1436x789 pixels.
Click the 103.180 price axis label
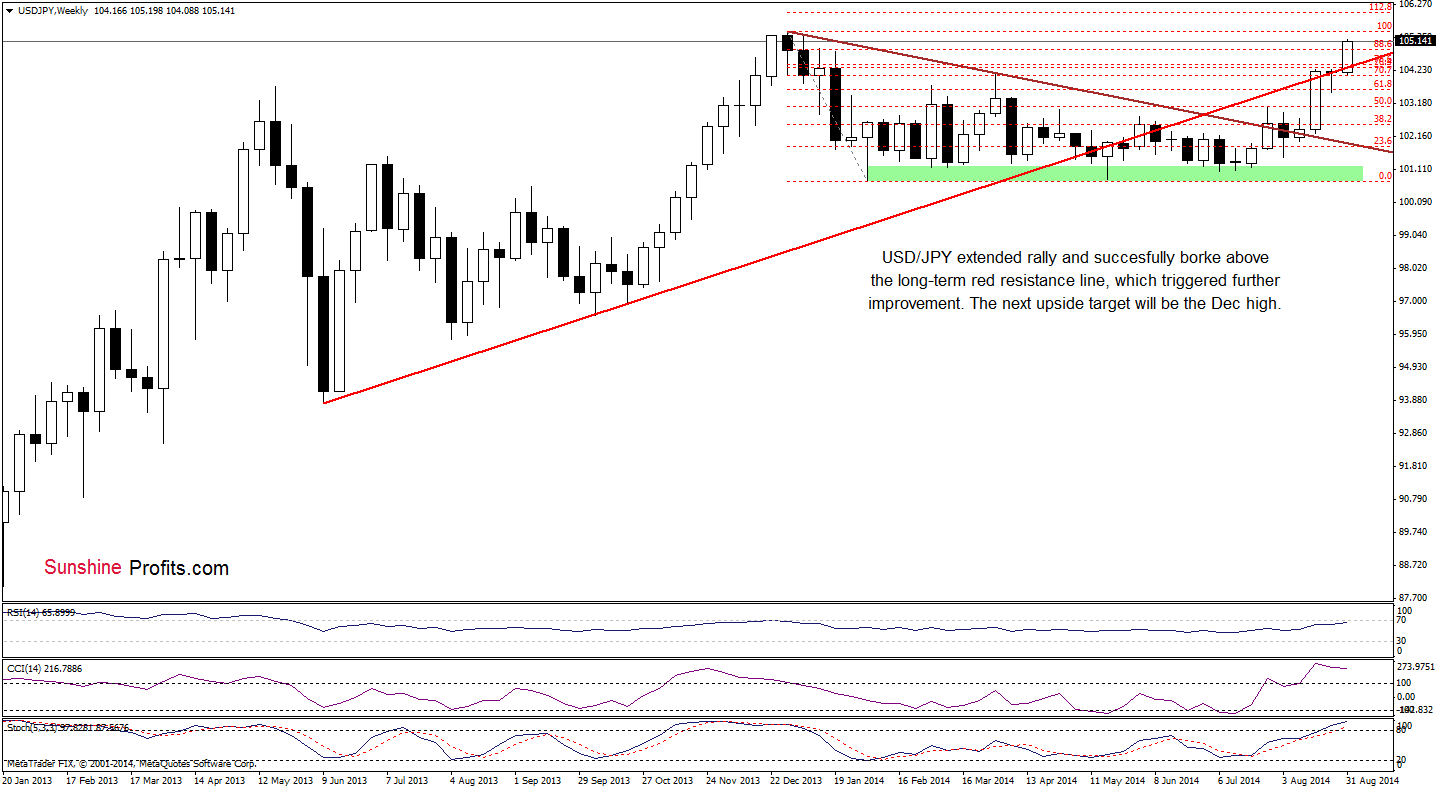[1416, 103]
